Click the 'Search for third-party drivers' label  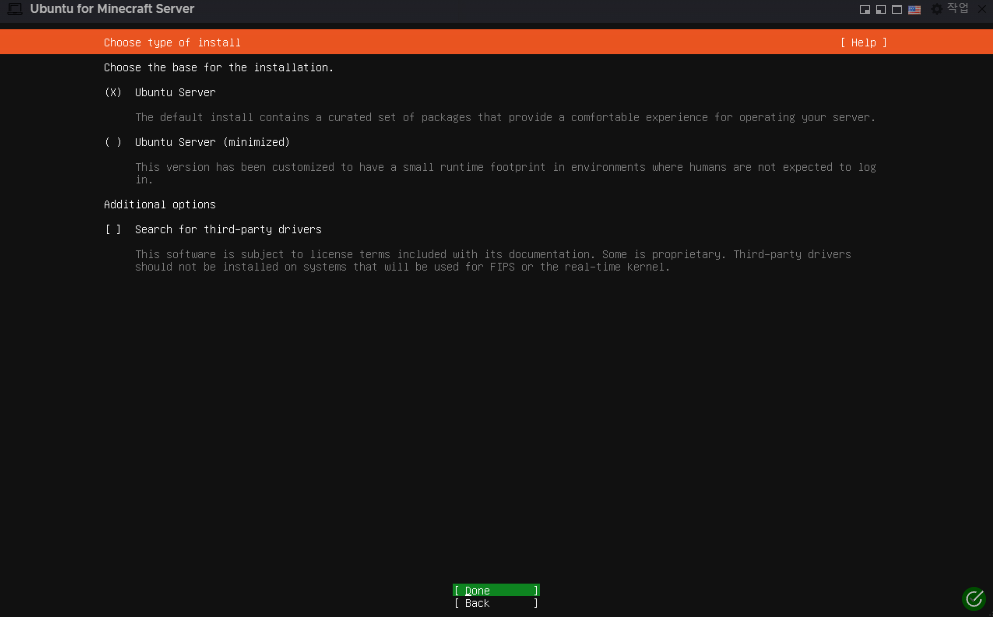pyautogui.click(x=228, y=229)
